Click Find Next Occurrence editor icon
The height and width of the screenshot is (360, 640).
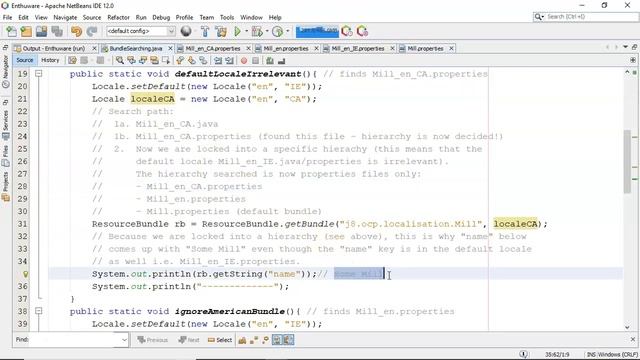[143, 60]
